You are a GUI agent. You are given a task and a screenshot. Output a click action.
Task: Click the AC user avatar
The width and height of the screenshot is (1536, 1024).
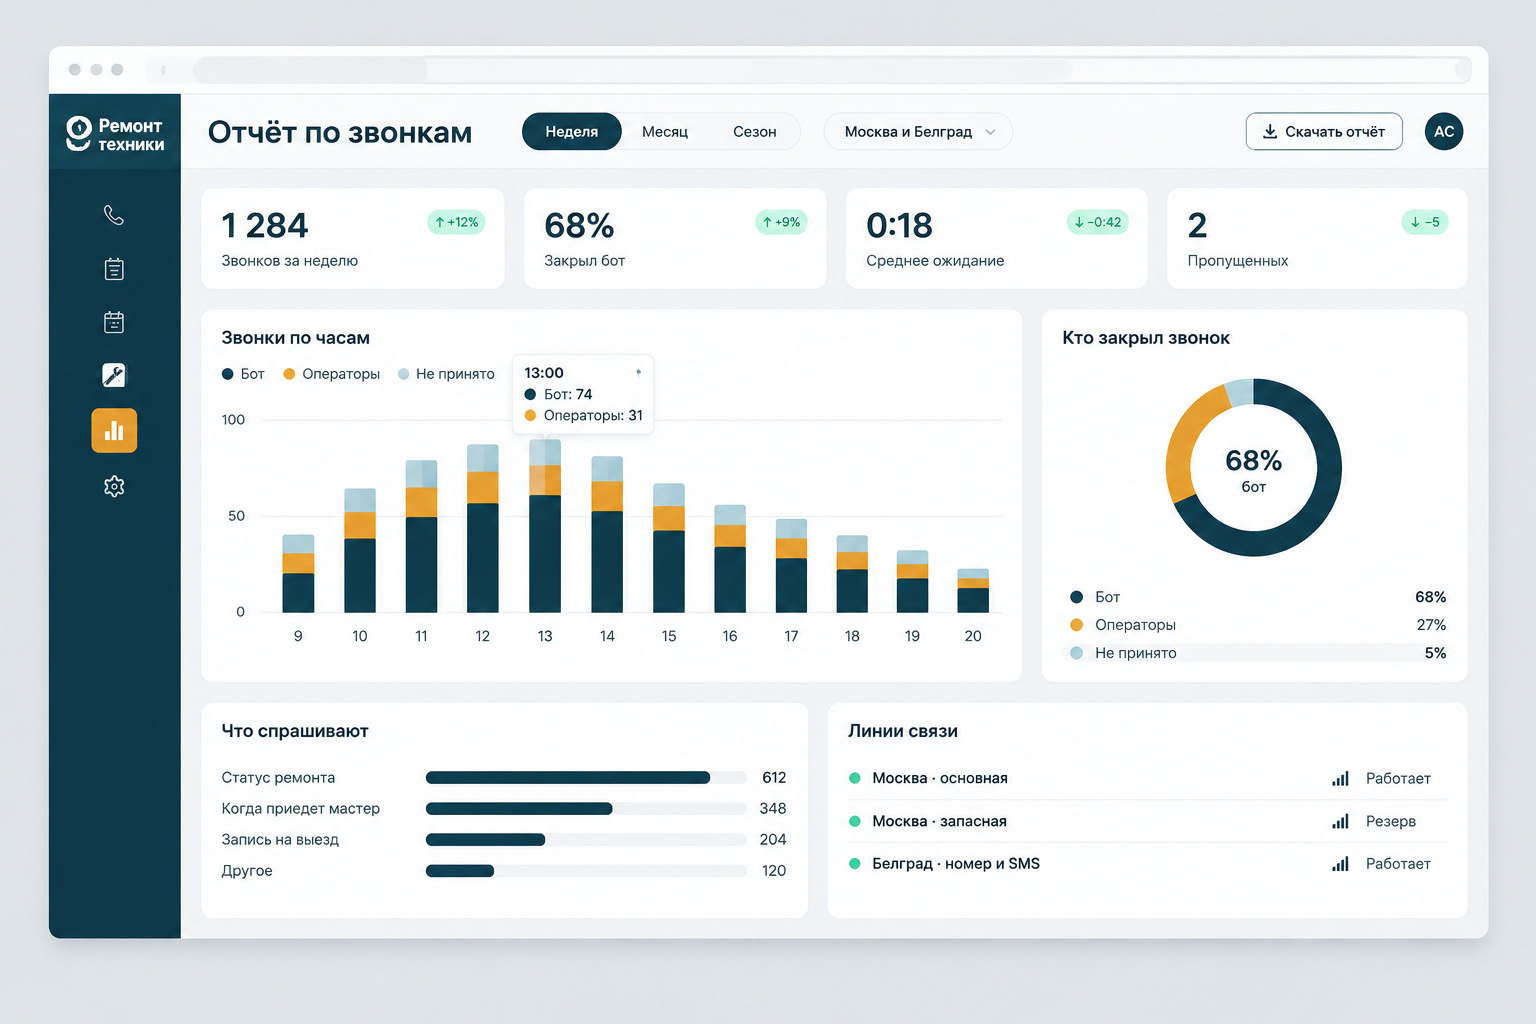point(1444,131)
